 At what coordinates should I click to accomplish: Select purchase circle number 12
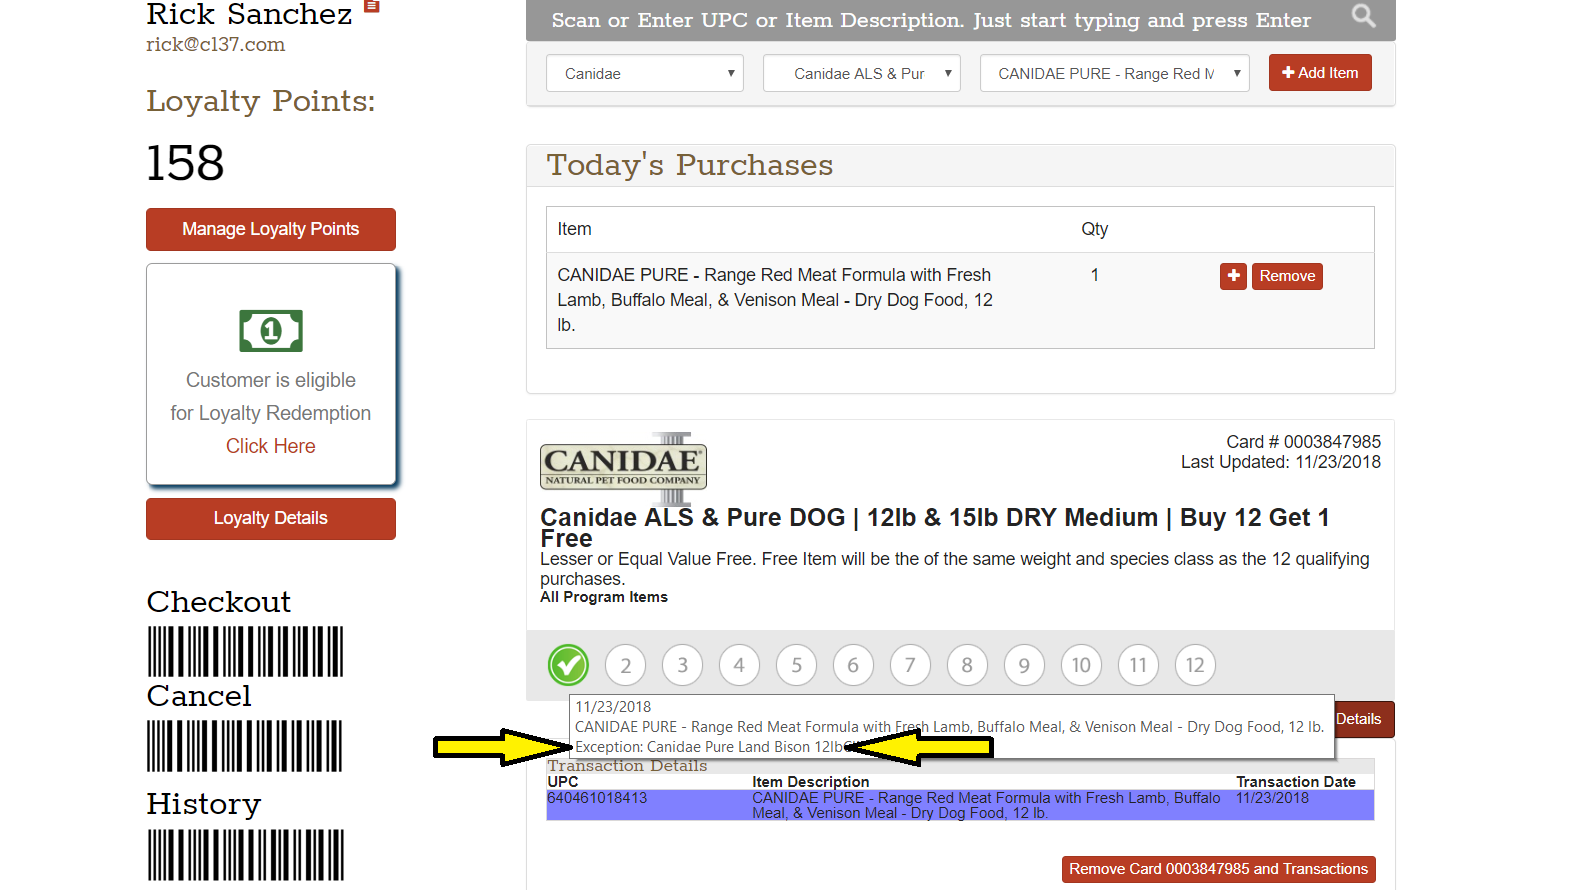click(x=1196, y=665)
